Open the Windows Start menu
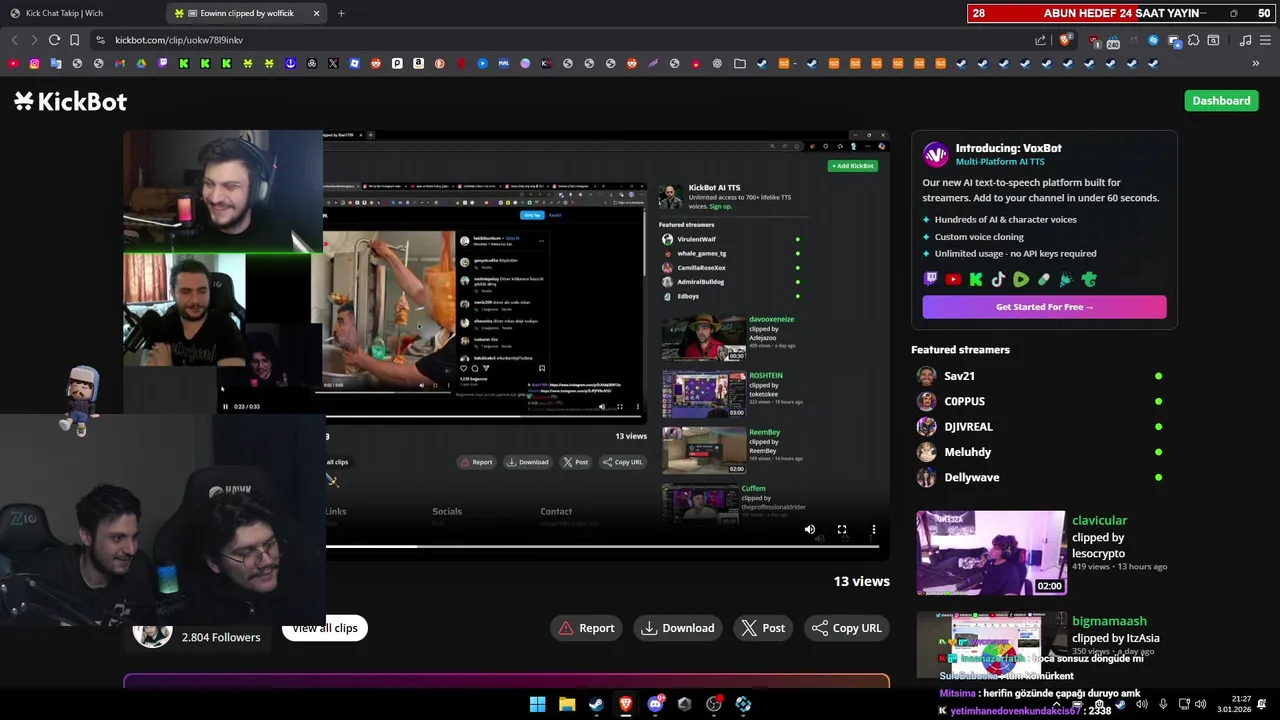This screenshot has width=1280, height=720. pos(537,704)
